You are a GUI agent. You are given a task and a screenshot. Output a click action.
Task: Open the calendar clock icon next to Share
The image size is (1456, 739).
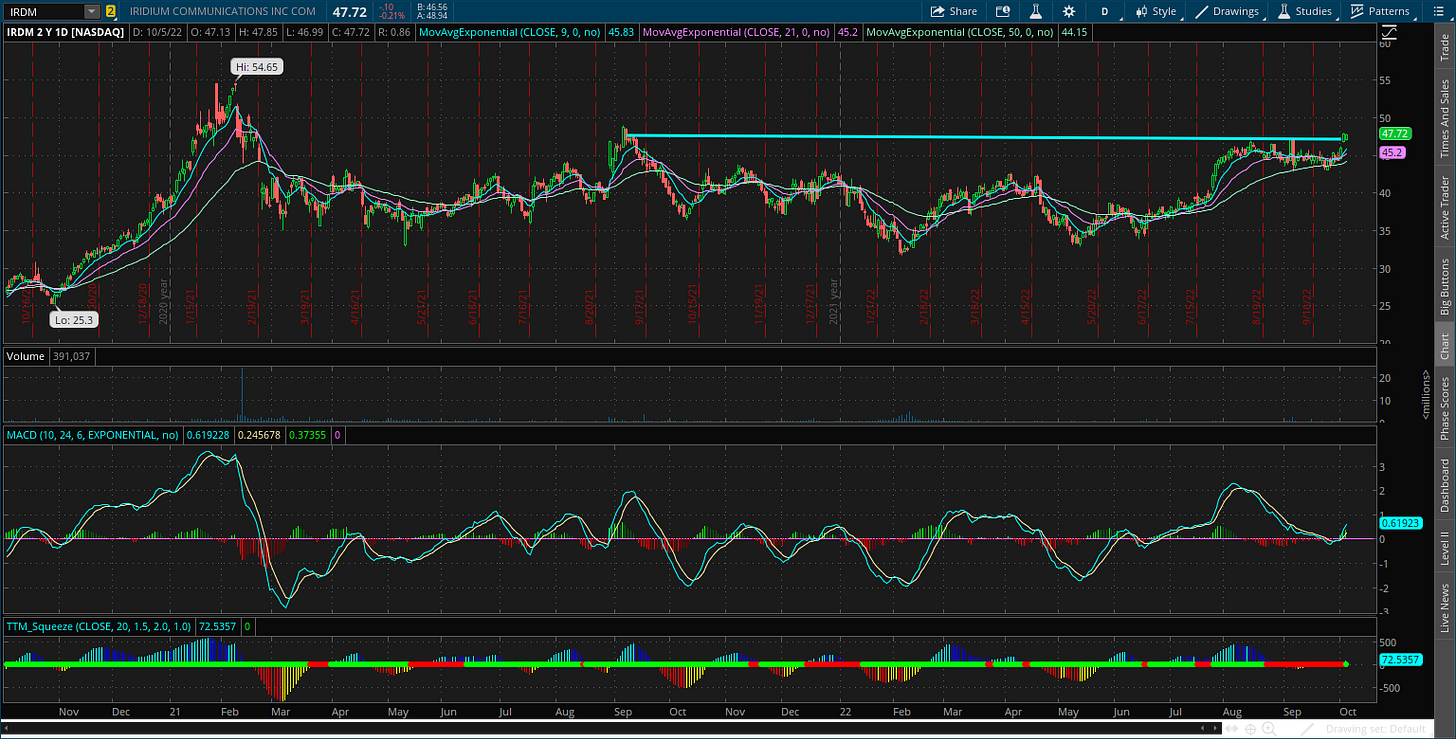pos(1003,11)
